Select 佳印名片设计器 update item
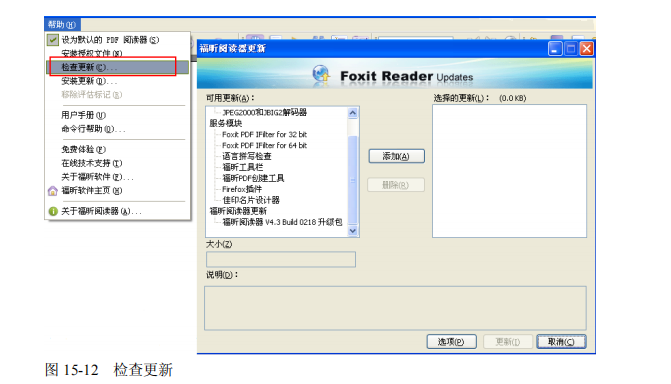Screen dimensions: 671x384 coord(251,200)
